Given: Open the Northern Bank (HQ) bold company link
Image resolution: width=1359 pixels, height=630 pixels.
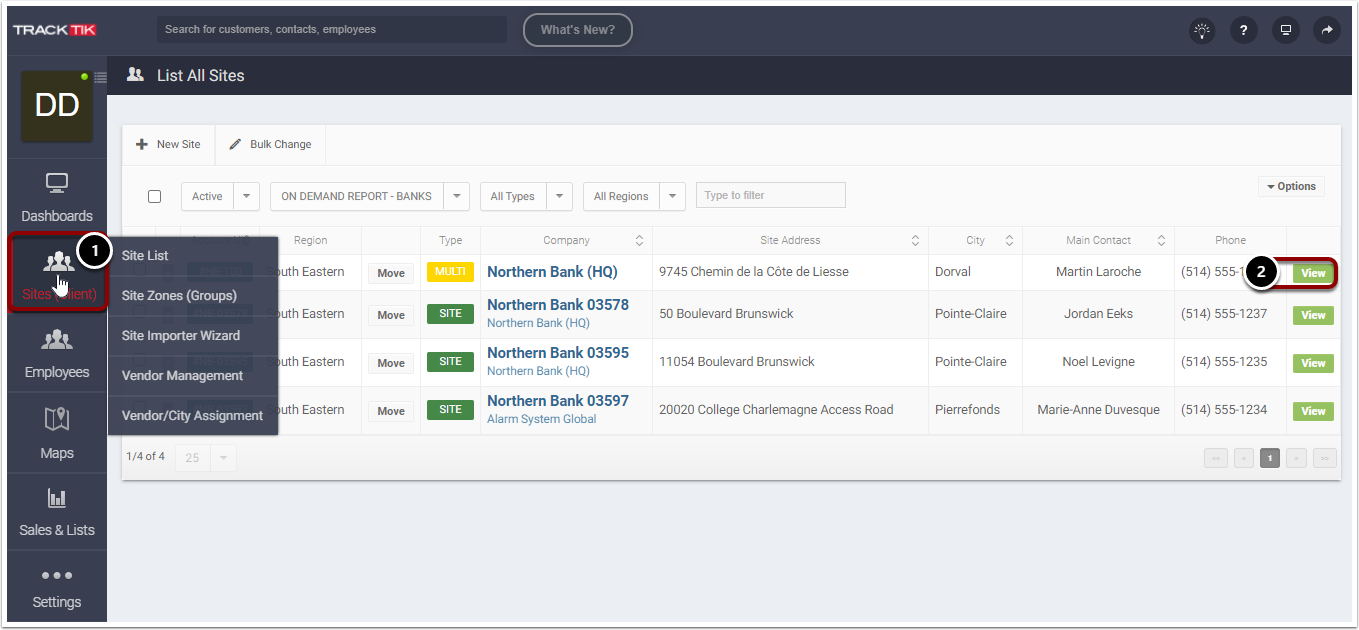Looking at the screenshot, I should (x=552, y=272).
